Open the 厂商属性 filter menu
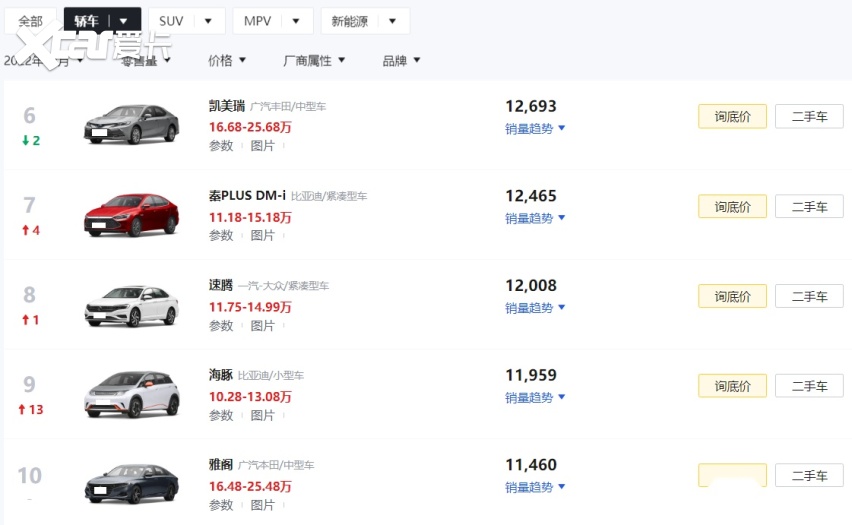 click(314, 61)
